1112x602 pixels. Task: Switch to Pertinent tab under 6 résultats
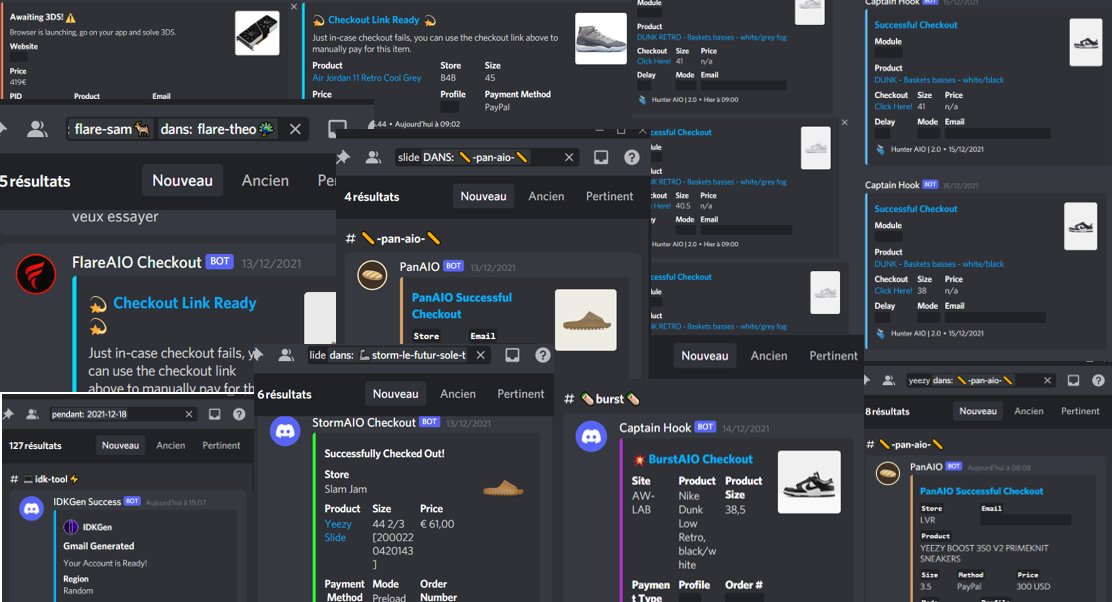(x=521, y=394)
